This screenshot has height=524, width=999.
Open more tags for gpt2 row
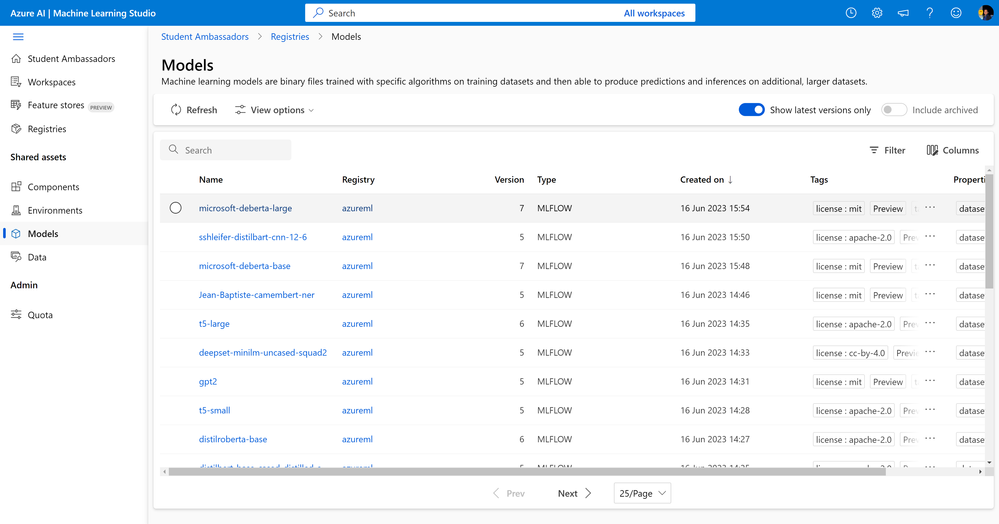click(x=930, y=381)
